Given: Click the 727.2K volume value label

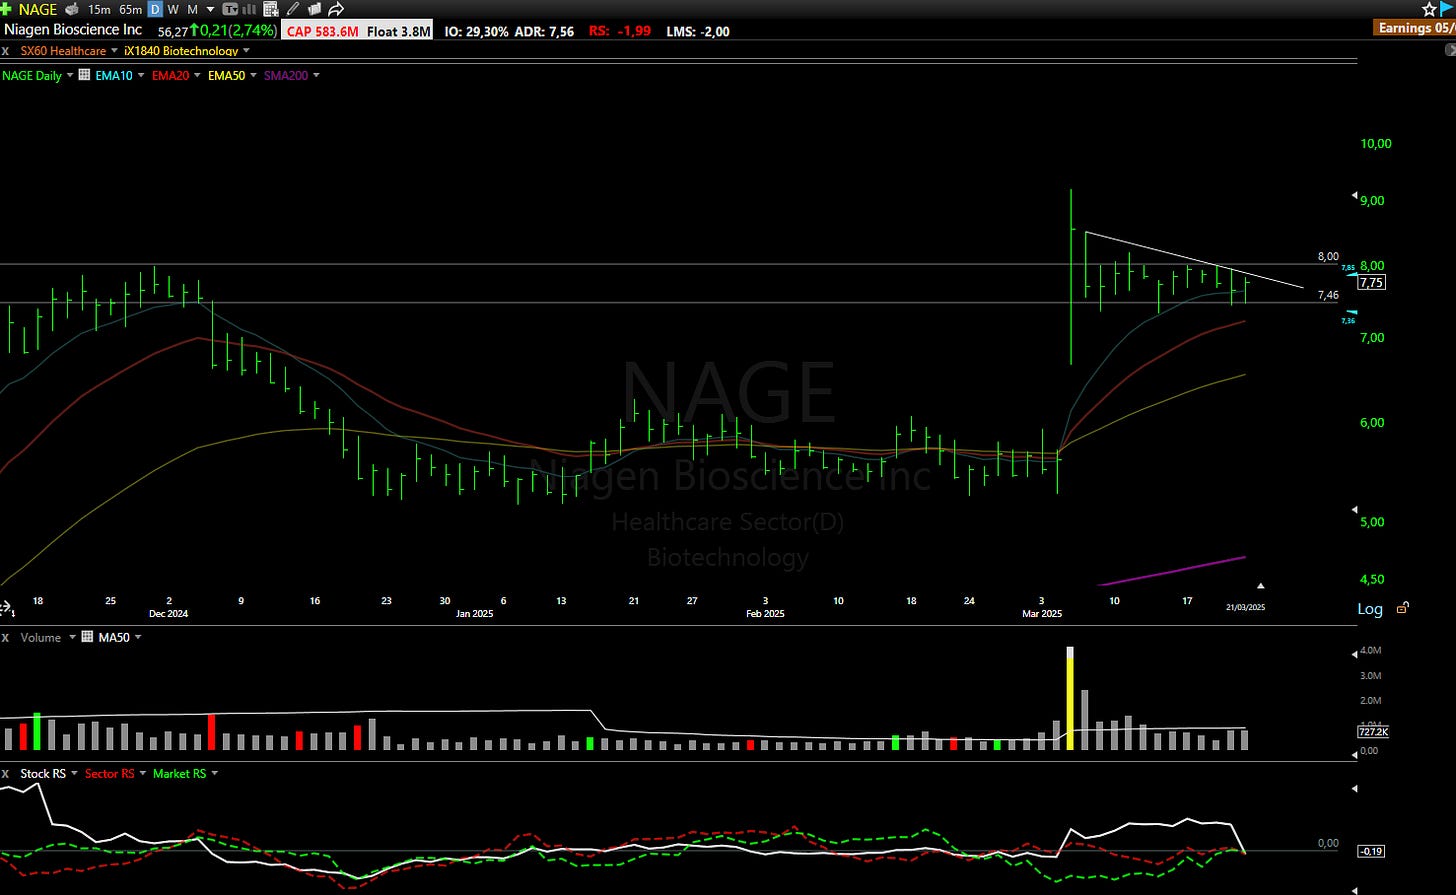Looking at the screenshot, I should 1371,732.
